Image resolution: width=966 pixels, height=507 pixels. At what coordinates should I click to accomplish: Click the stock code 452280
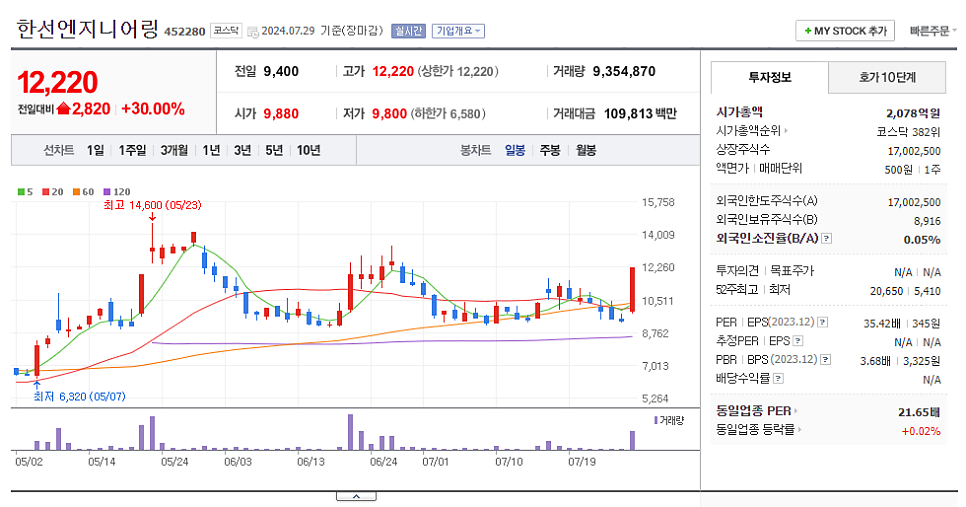pyautogui.click(x=185, y=31)
